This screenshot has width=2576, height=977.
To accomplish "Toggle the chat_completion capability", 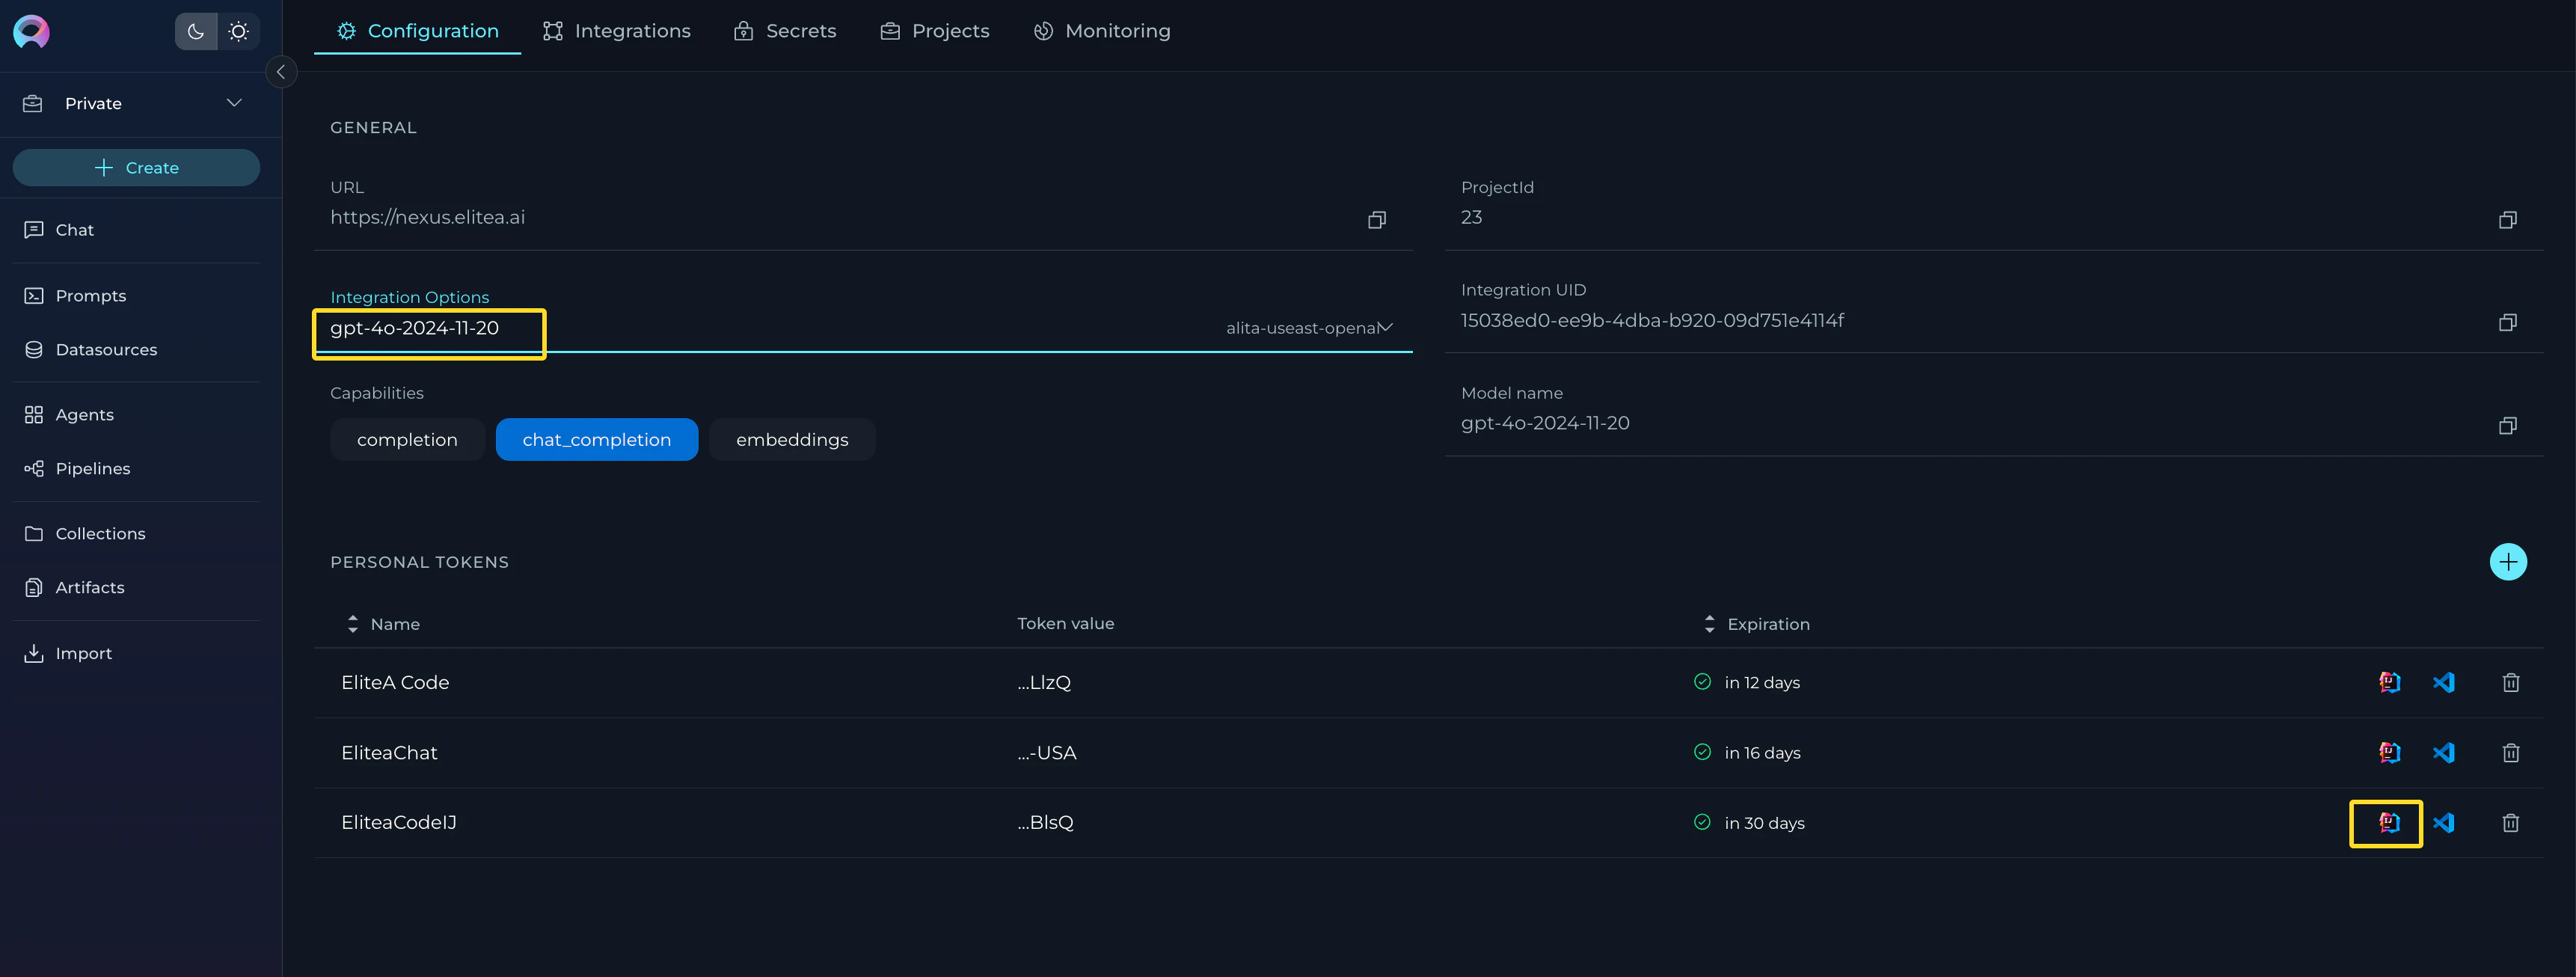I will 596,440.
